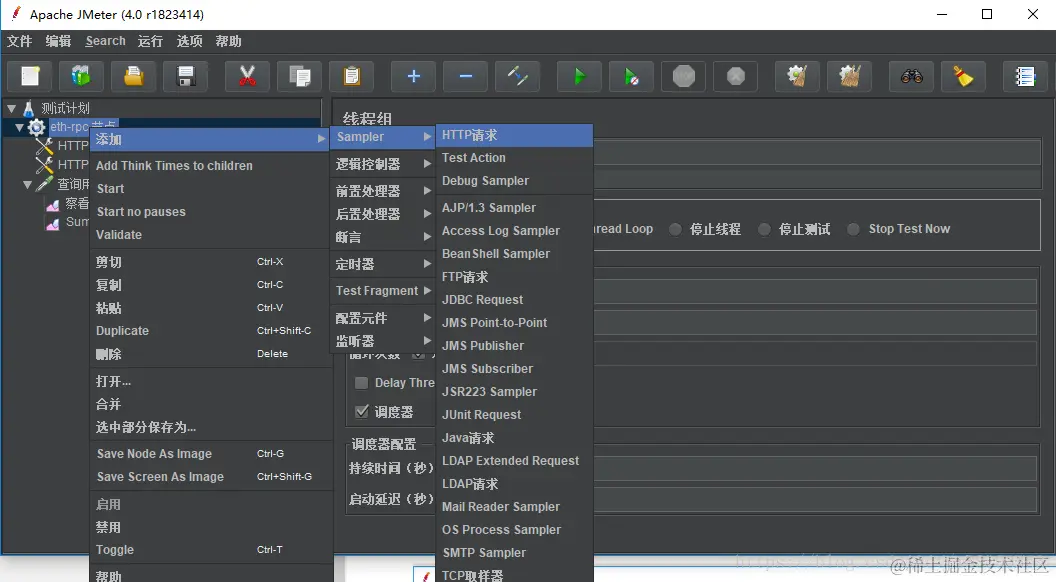The image size is (1056, 582).
Task: Click the Clear results broom icon
Action: coord(797,76)
